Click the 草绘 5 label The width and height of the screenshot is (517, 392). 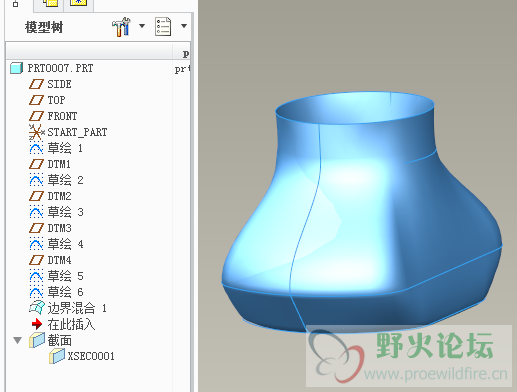[x=65, y=276]
